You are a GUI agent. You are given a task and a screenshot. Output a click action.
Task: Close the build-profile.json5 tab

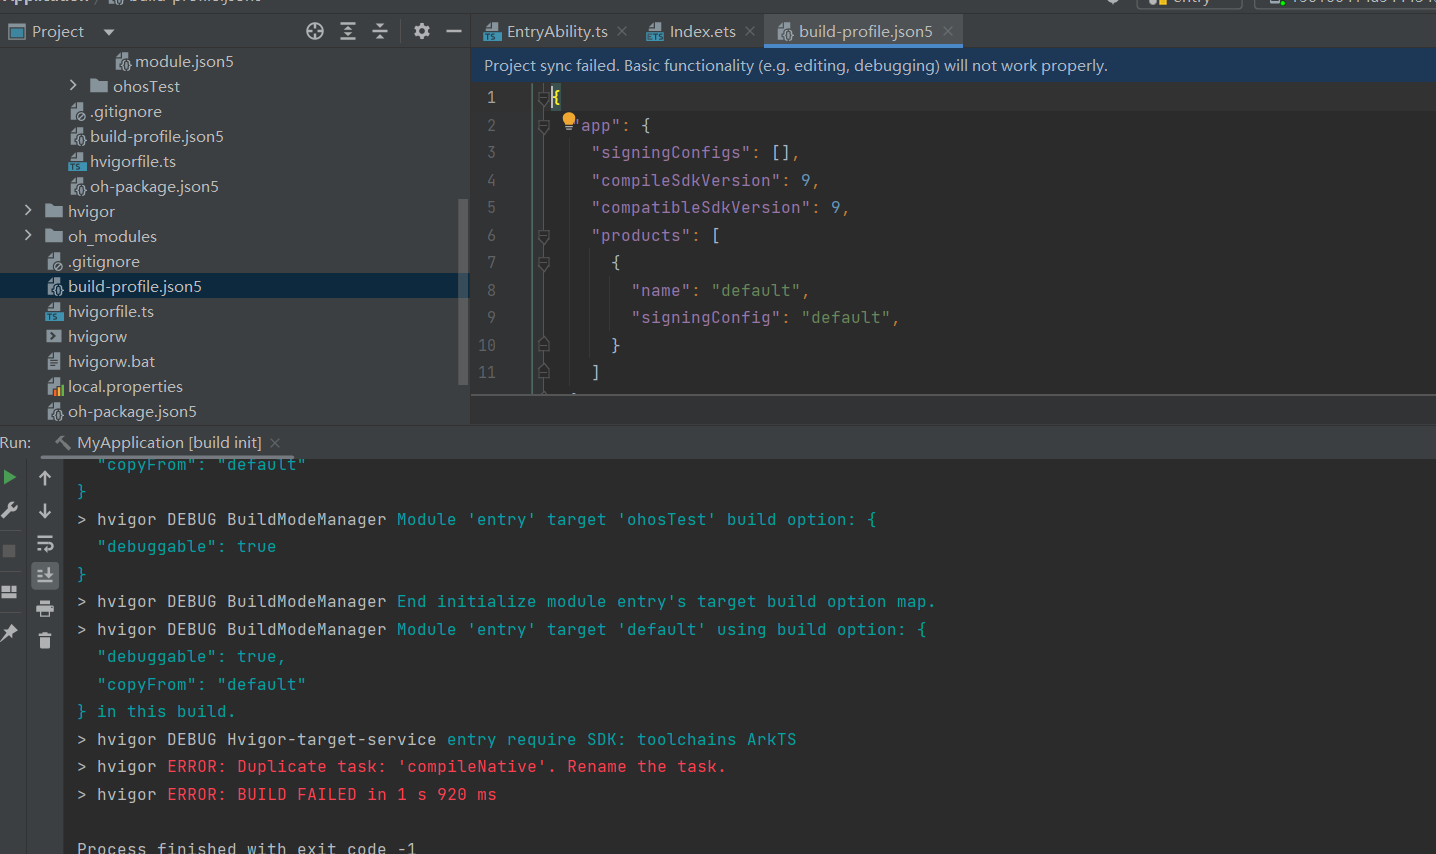(948, 31)
